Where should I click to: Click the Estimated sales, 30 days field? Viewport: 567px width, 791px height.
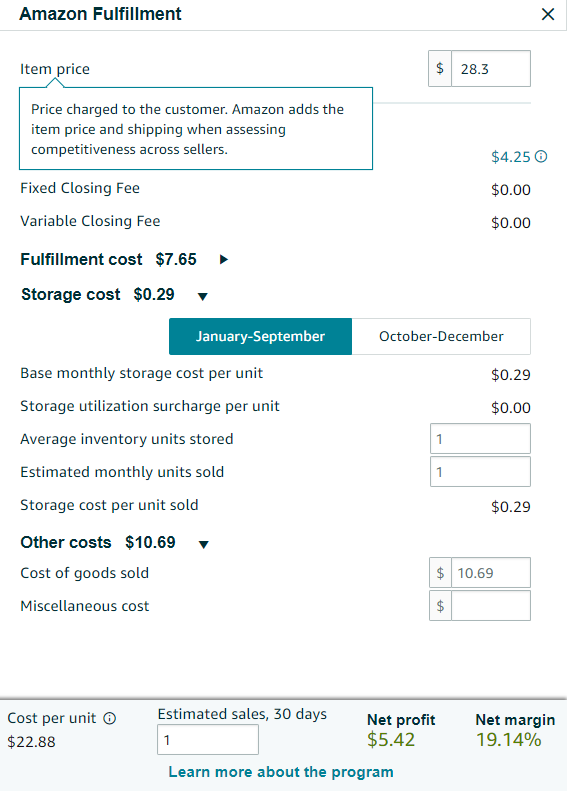(208, 740)
